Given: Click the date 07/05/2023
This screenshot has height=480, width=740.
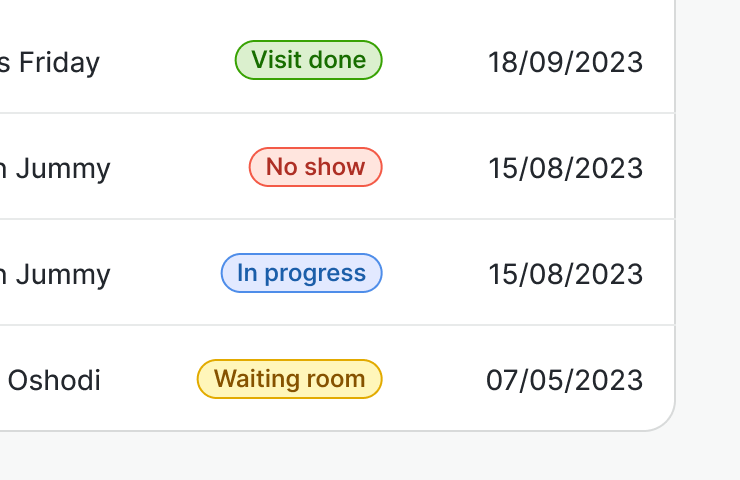Looking at the screenshot, I should pyautogui.click(x=564, y=380).
